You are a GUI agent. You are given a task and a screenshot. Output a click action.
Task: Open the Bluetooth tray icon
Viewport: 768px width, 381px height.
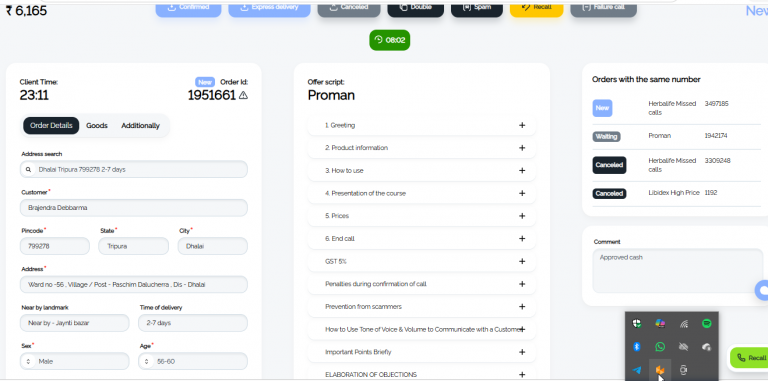(x=637, y=347)
